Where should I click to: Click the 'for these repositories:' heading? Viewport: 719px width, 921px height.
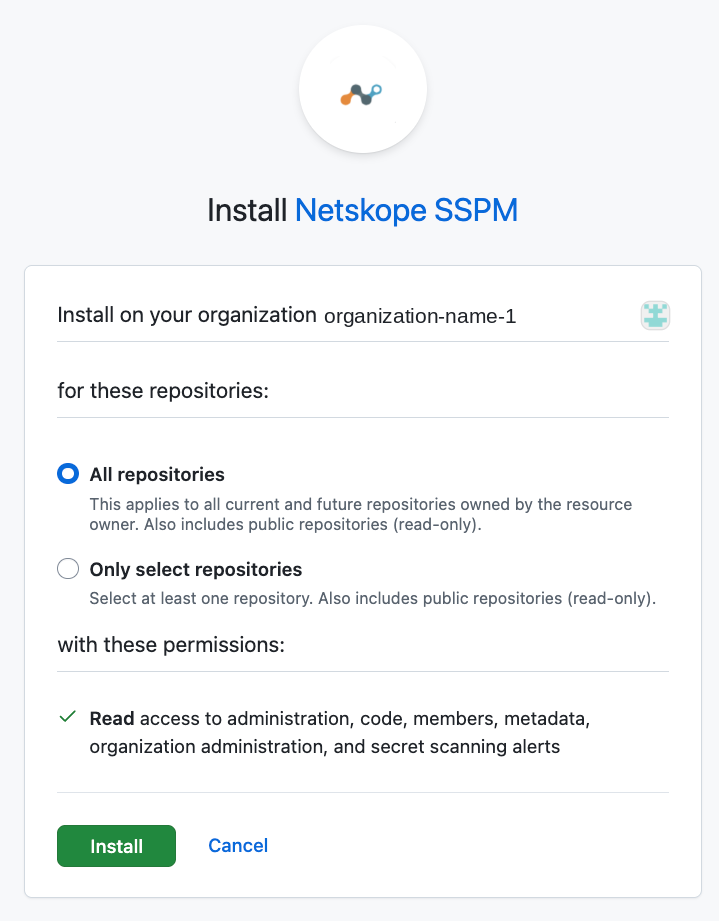pos(163,391)
